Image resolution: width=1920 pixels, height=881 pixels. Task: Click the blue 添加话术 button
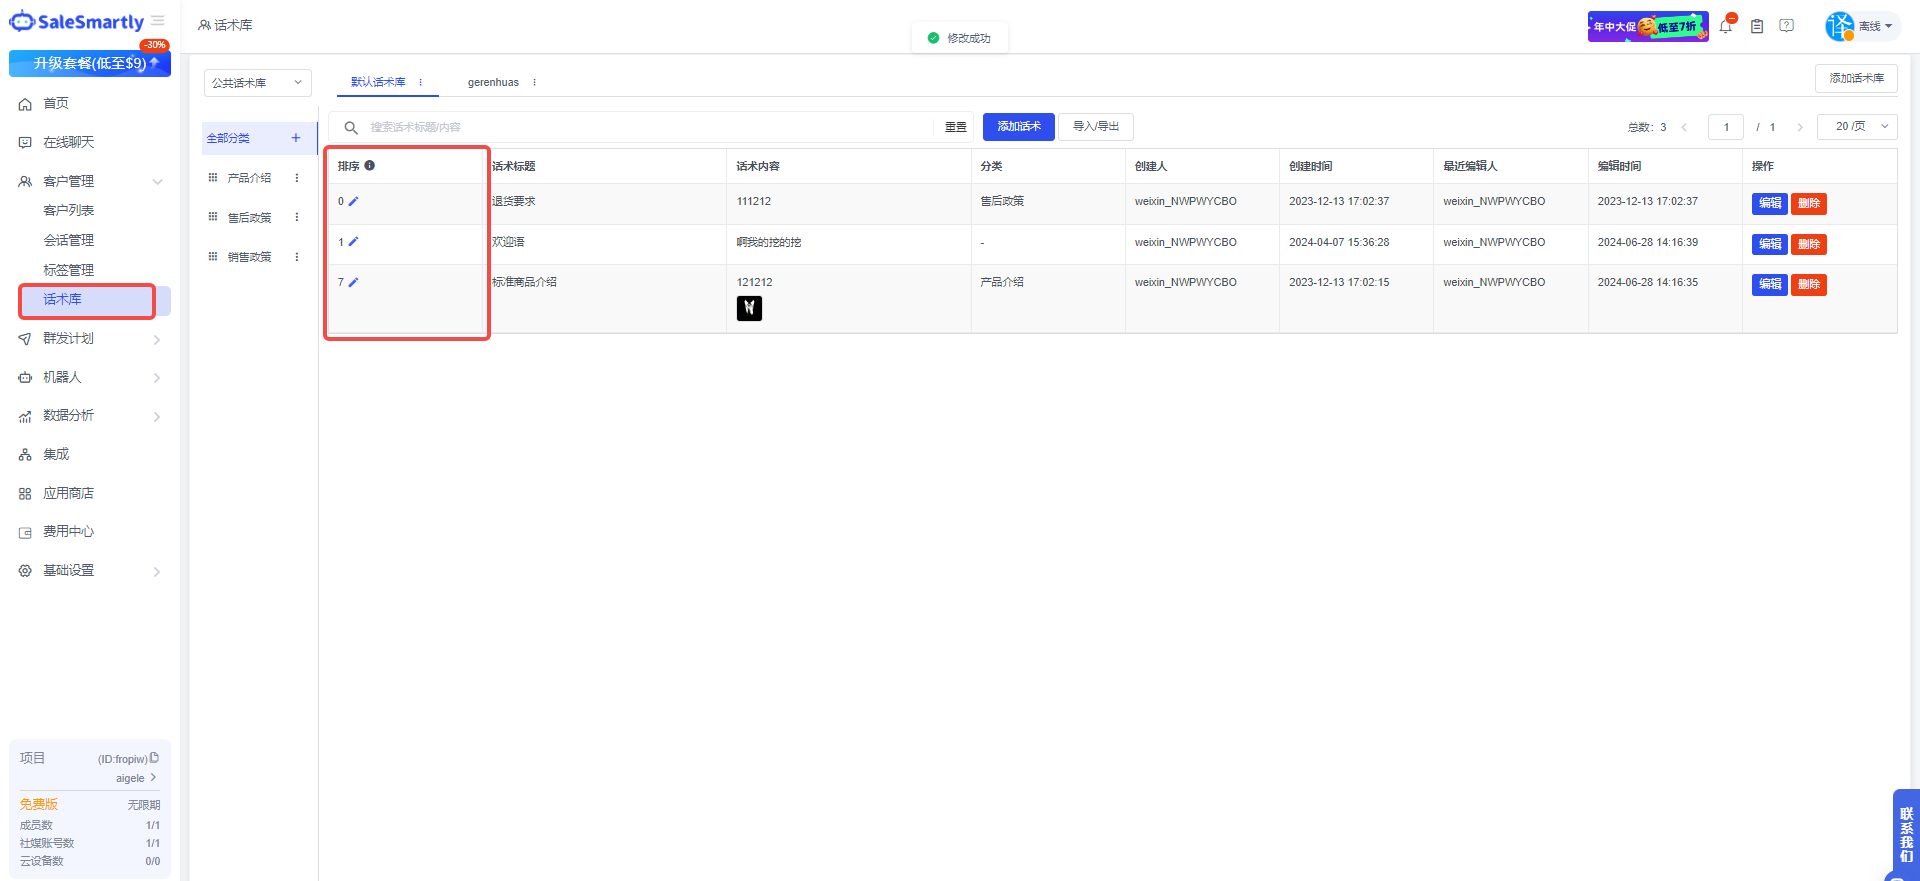(1018, 127)
